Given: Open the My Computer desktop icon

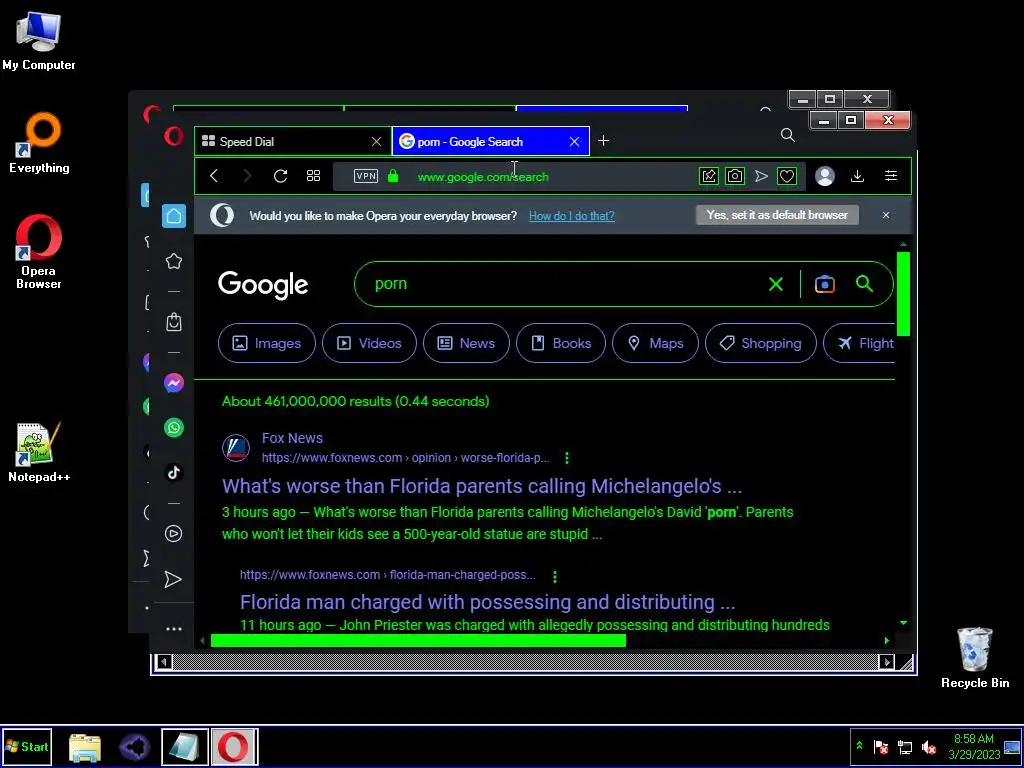Looking at the screenshot, I should 39,40.
